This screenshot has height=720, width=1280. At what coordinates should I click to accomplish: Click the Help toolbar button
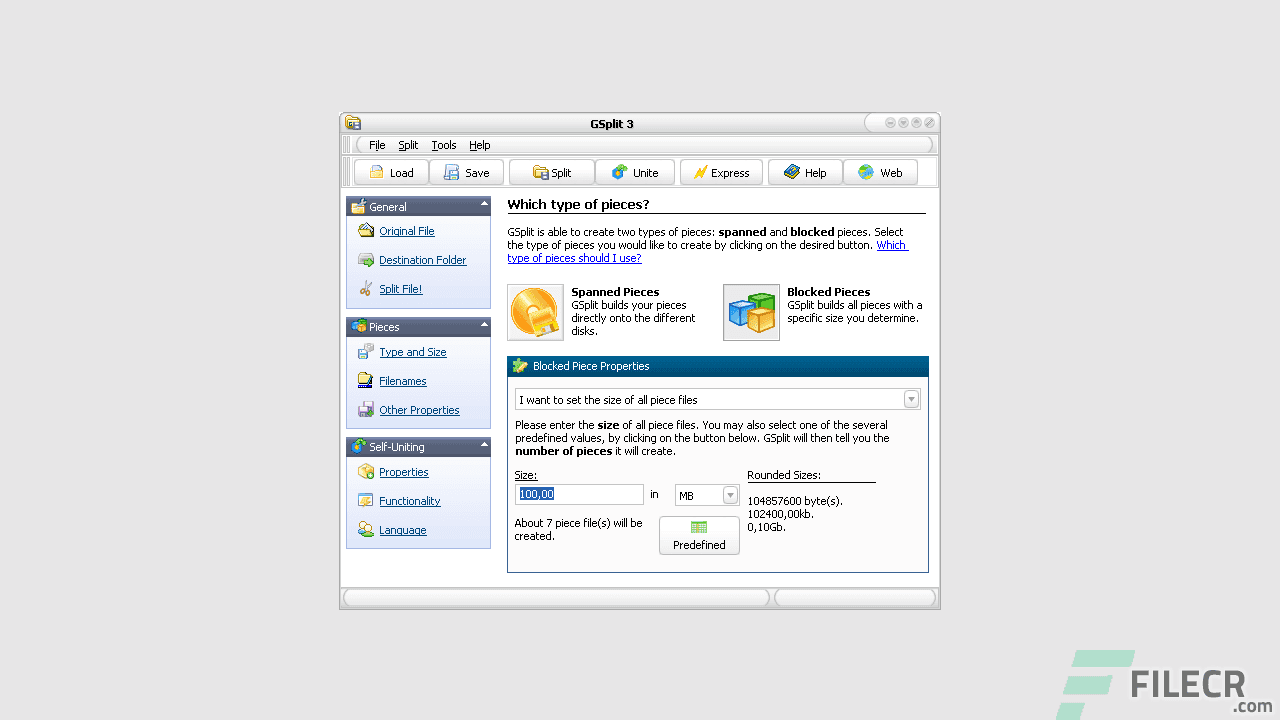(805, 172)
